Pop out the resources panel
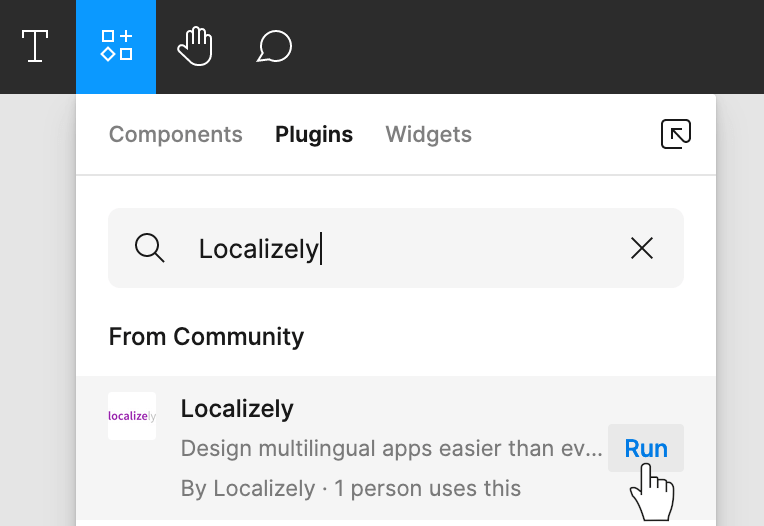 pos(676,134)
